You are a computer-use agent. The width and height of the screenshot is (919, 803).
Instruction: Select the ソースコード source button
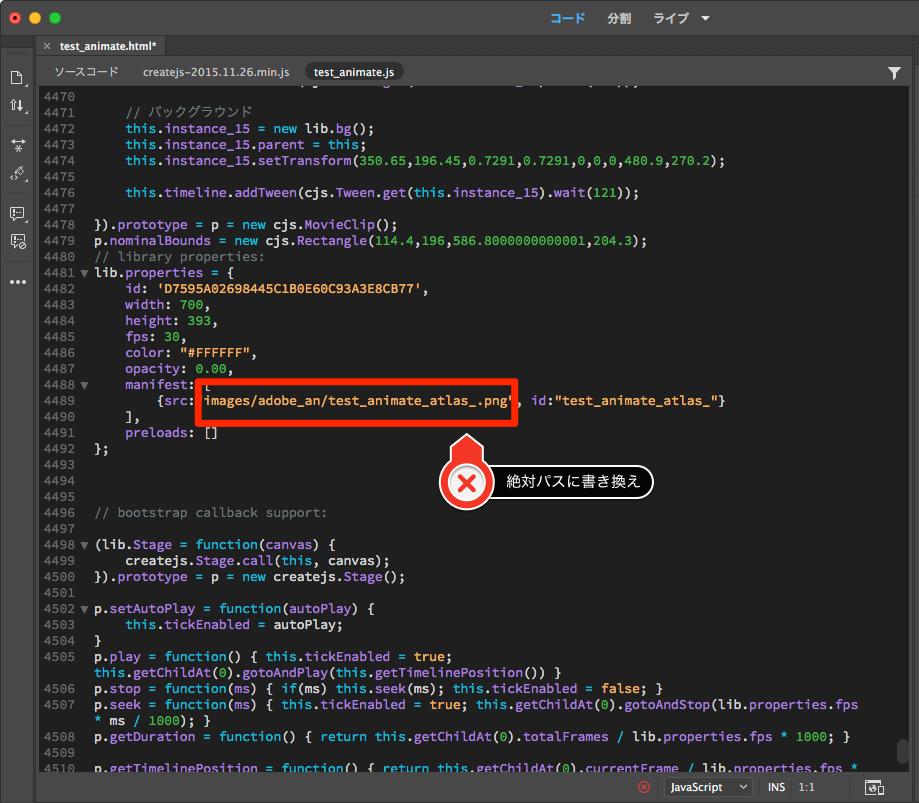coord(86,72)
